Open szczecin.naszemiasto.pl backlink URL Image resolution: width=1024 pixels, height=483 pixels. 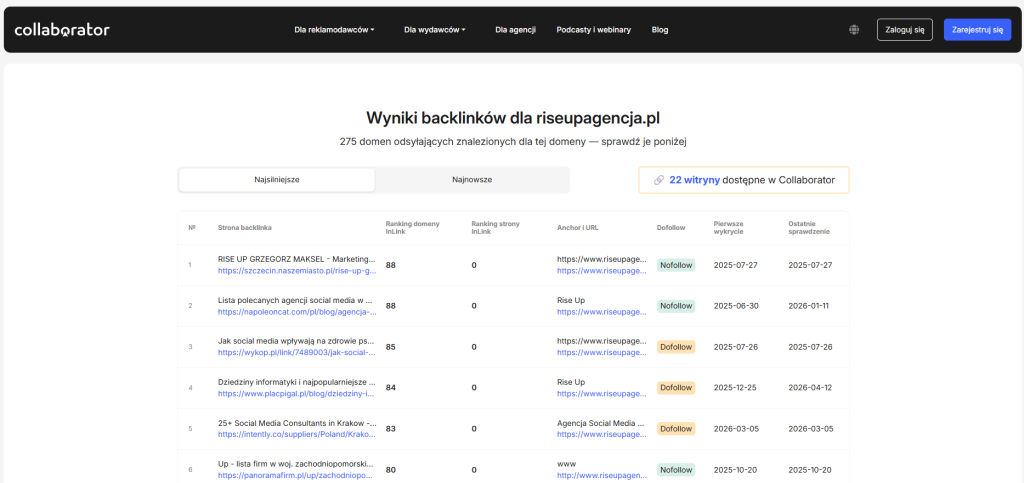[297, 270]
